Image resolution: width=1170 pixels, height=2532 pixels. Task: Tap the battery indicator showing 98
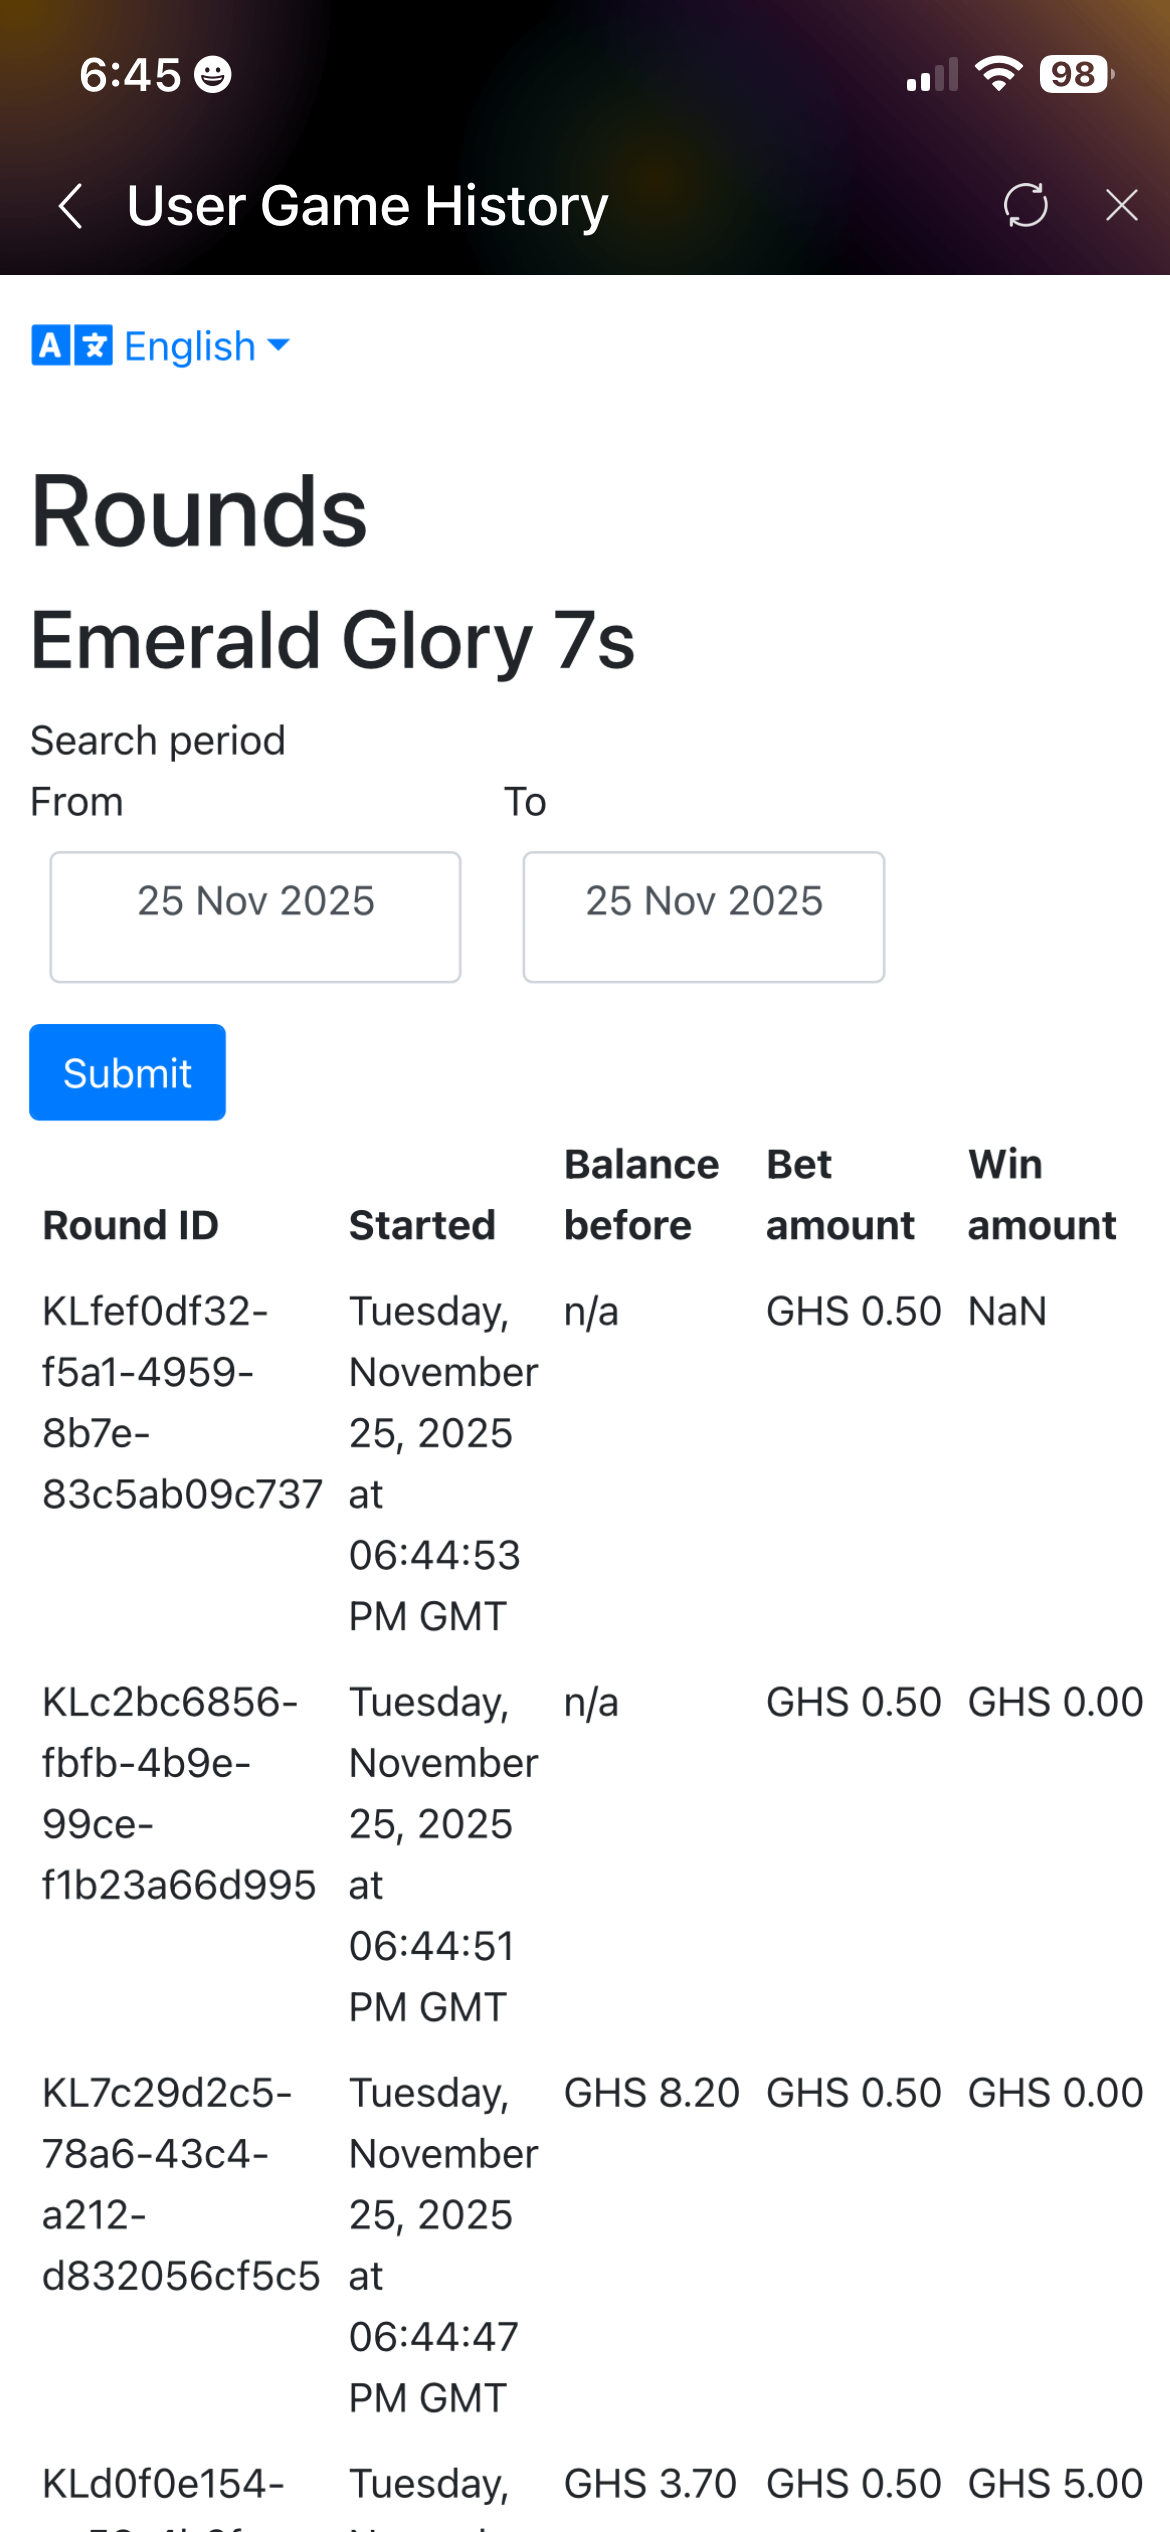(1076, 74)
